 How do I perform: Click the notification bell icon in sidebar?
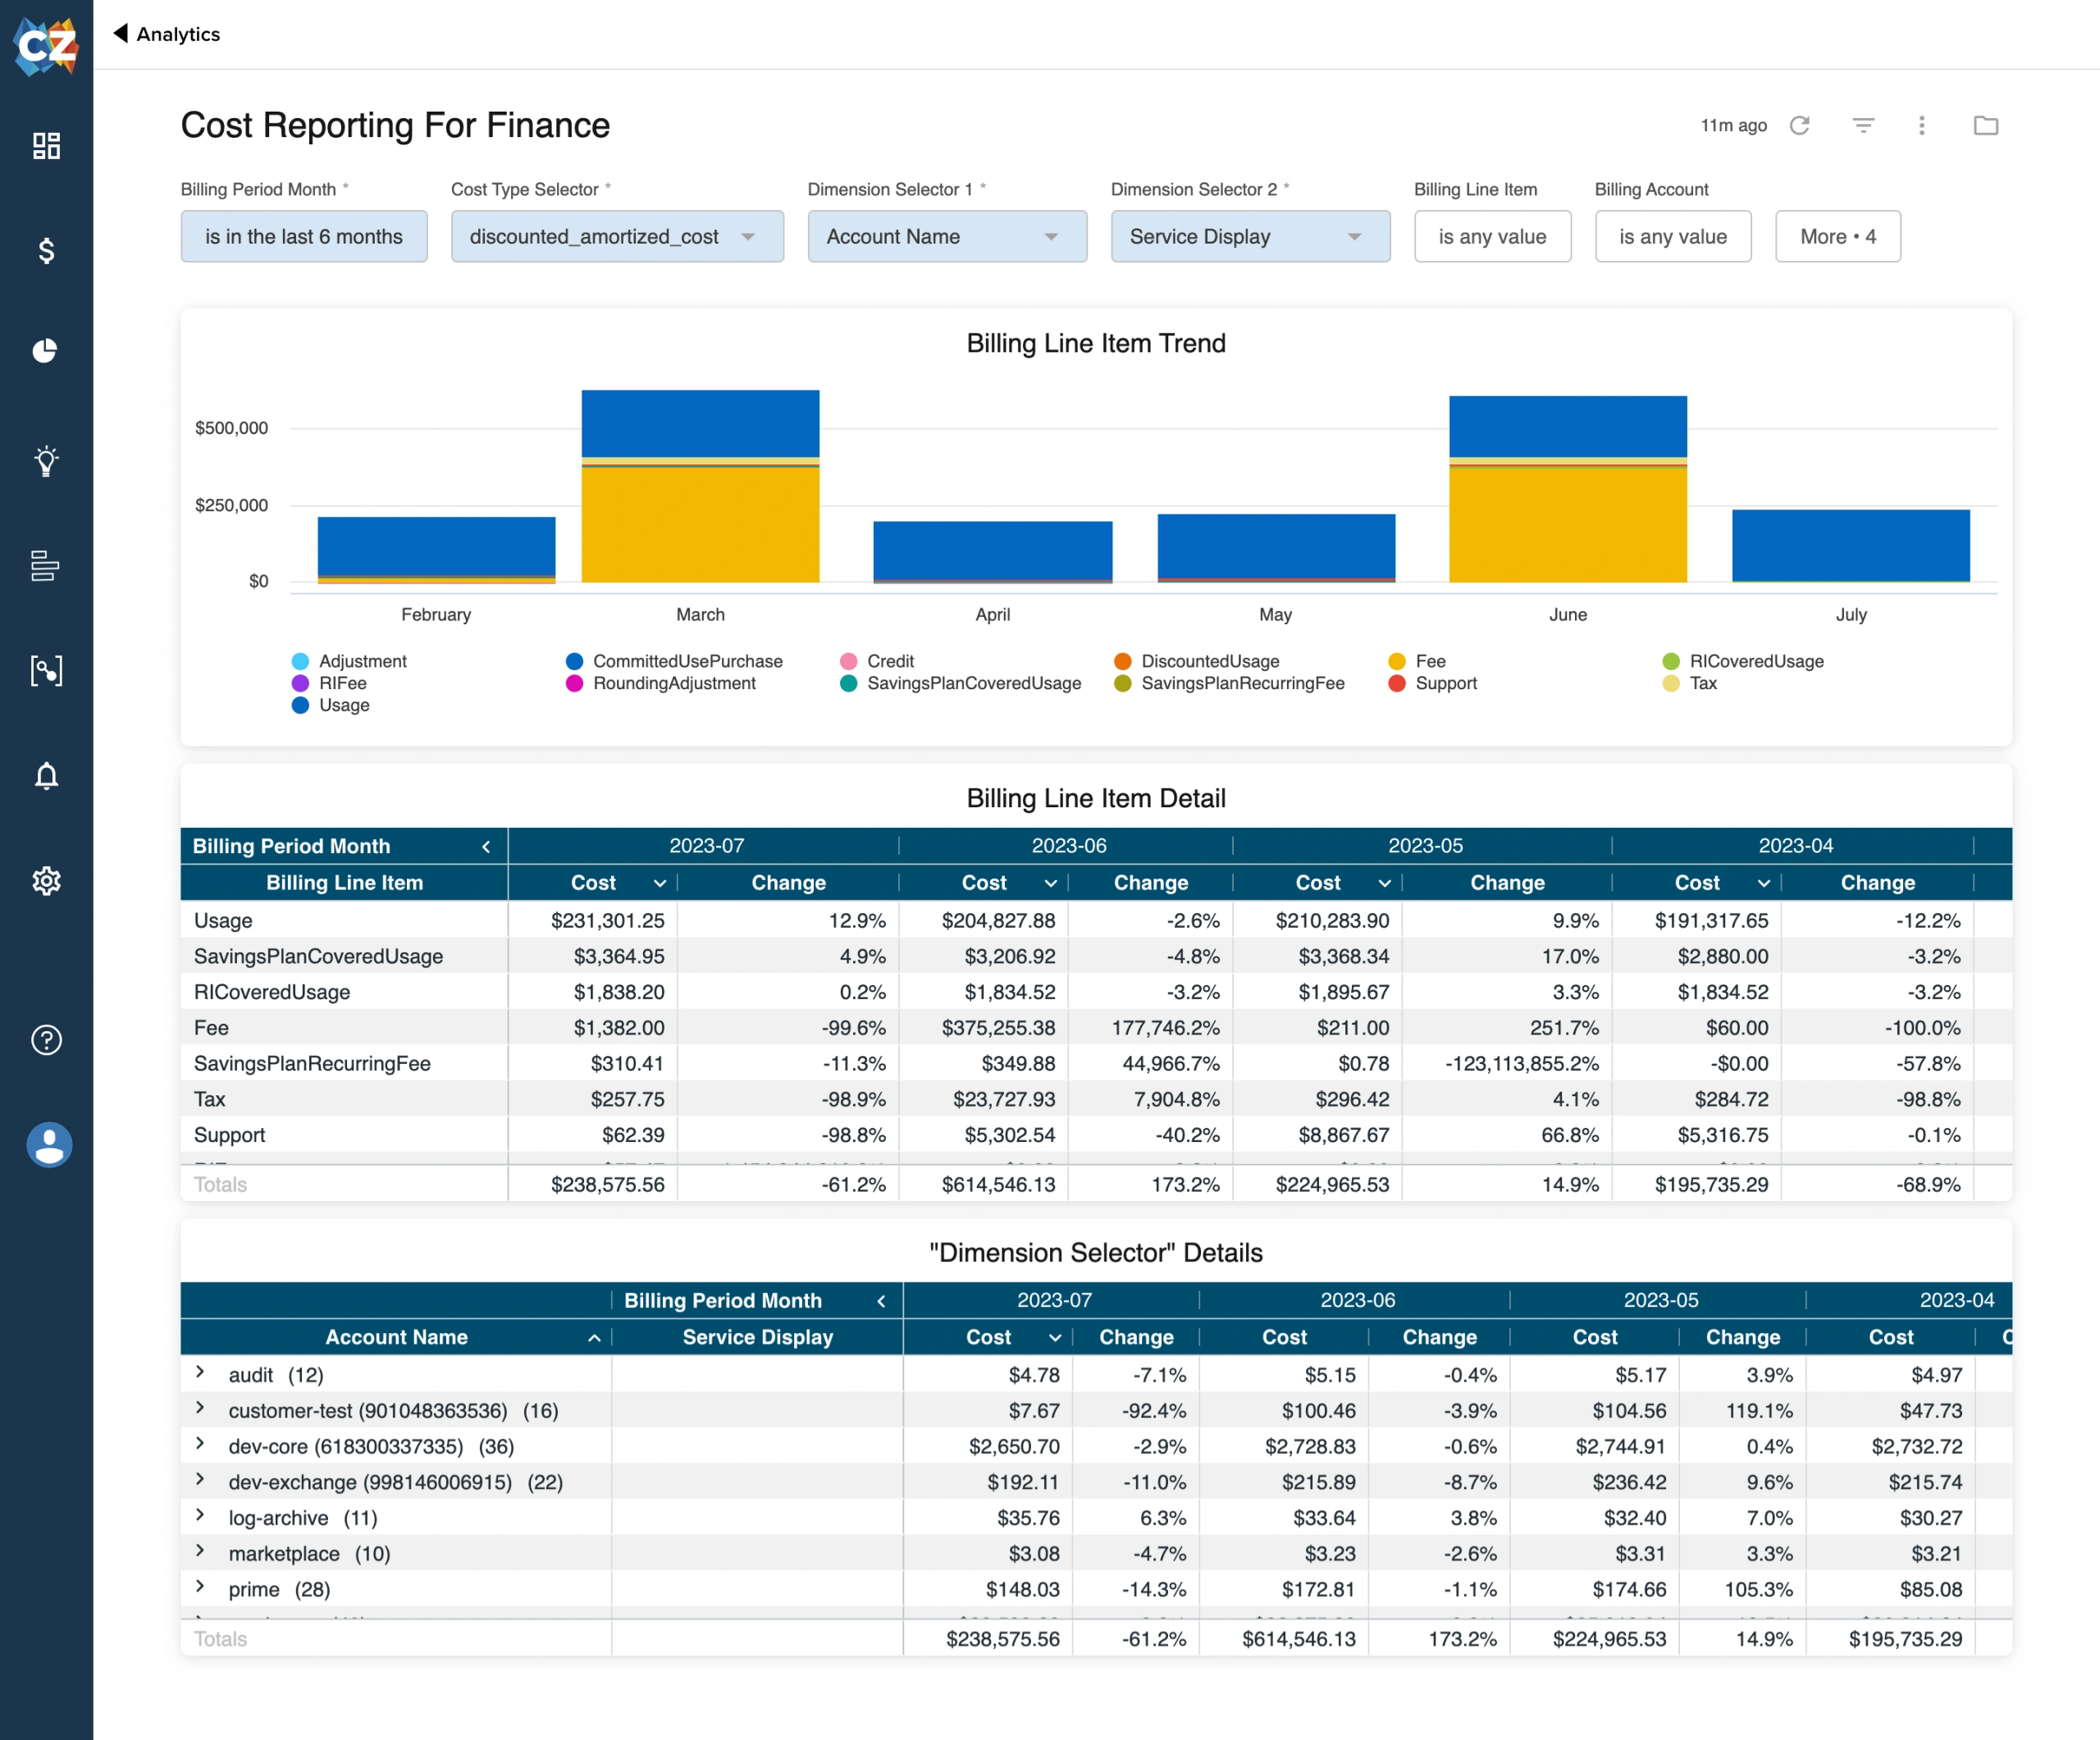click(x=47, y=776)
